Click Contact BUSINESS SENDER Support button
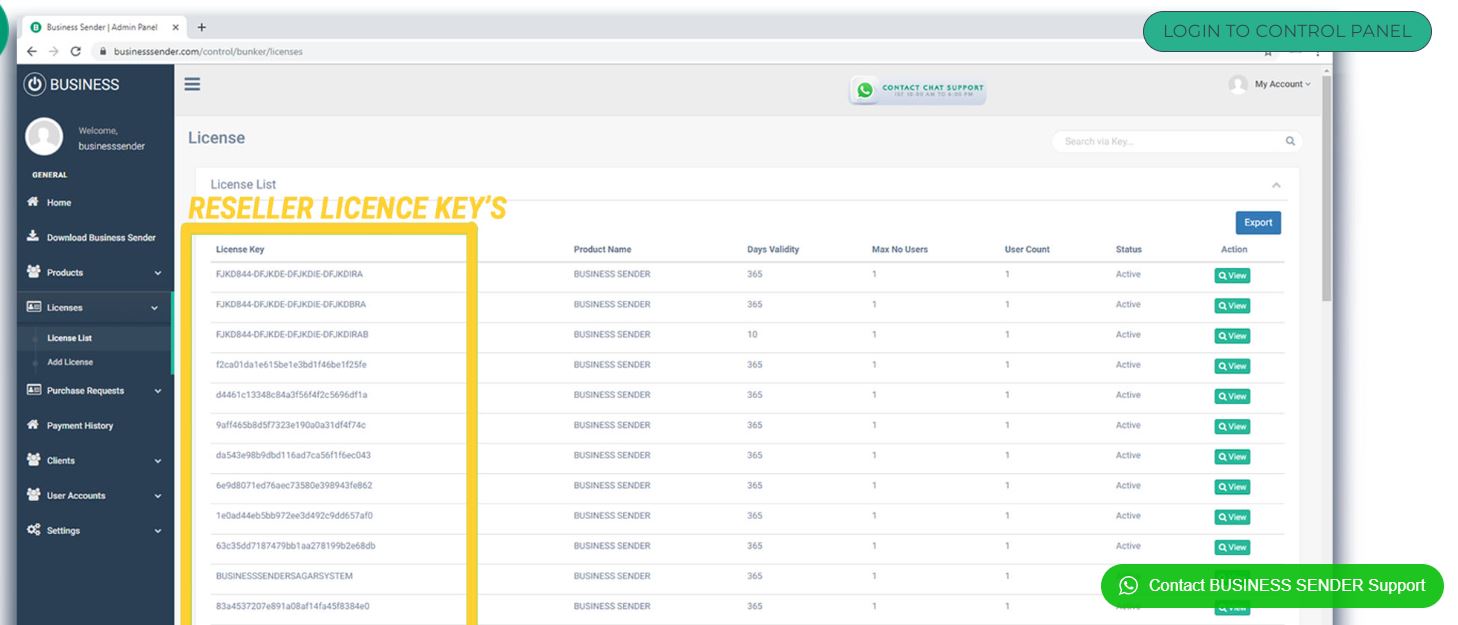 1272,586
